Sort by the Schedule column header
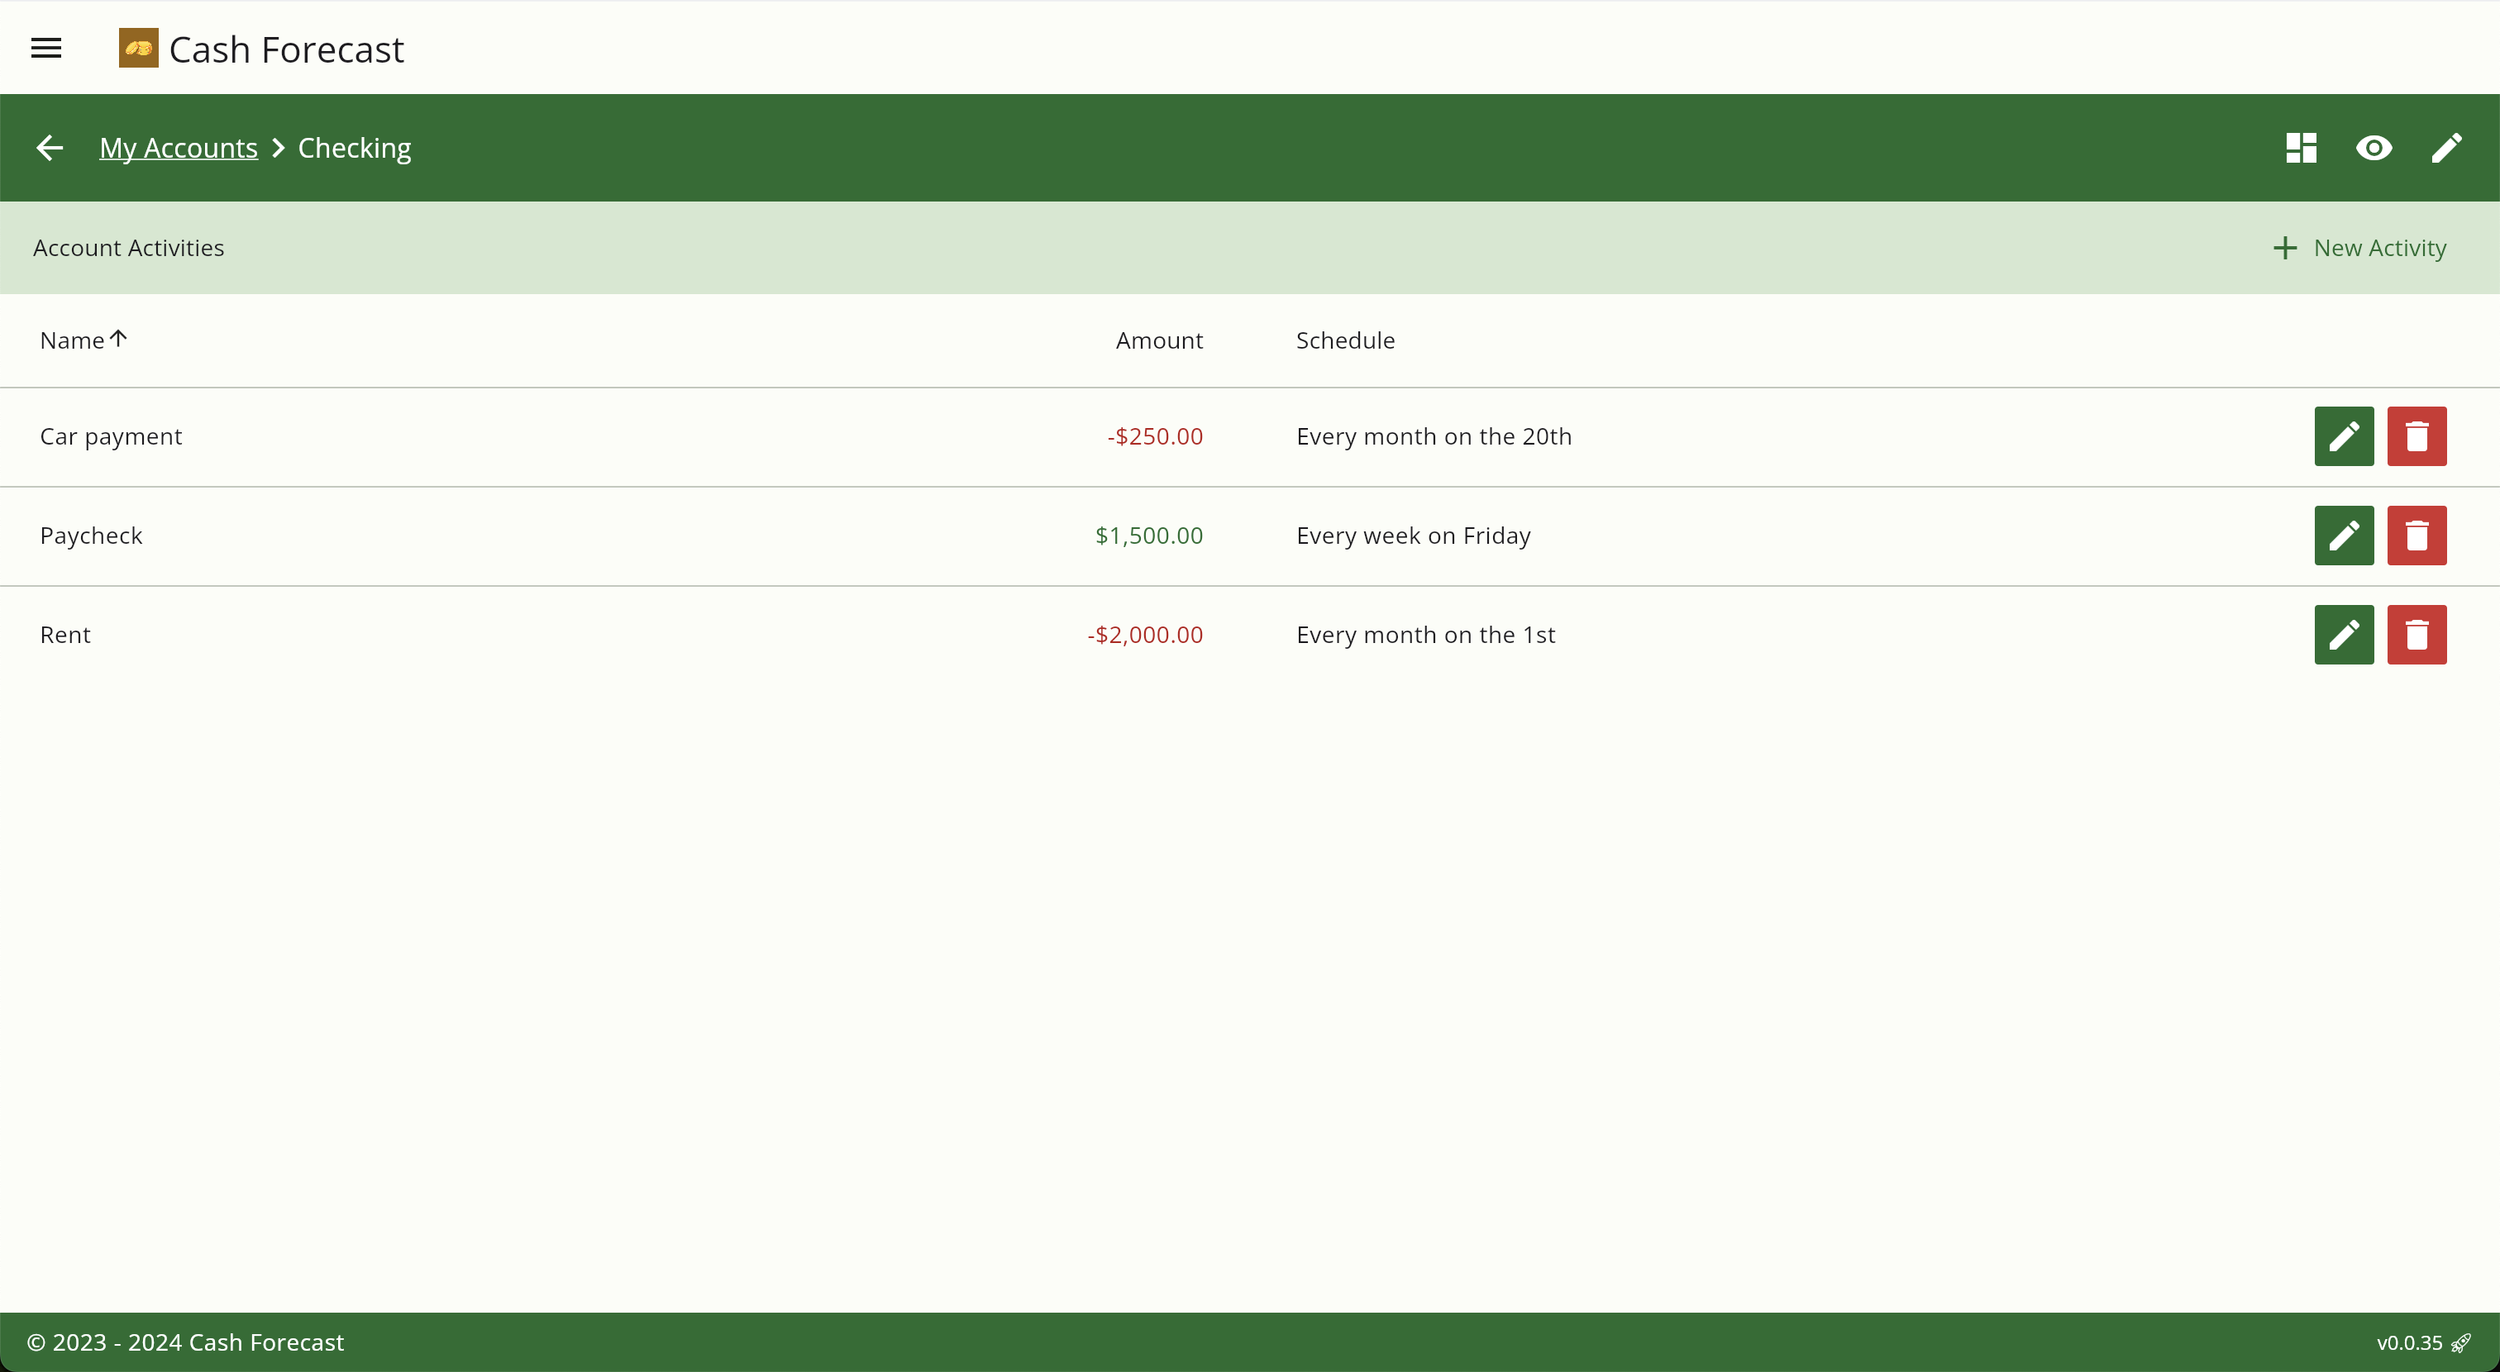Screen dimensions: 2500x1372 point(1344,340)
